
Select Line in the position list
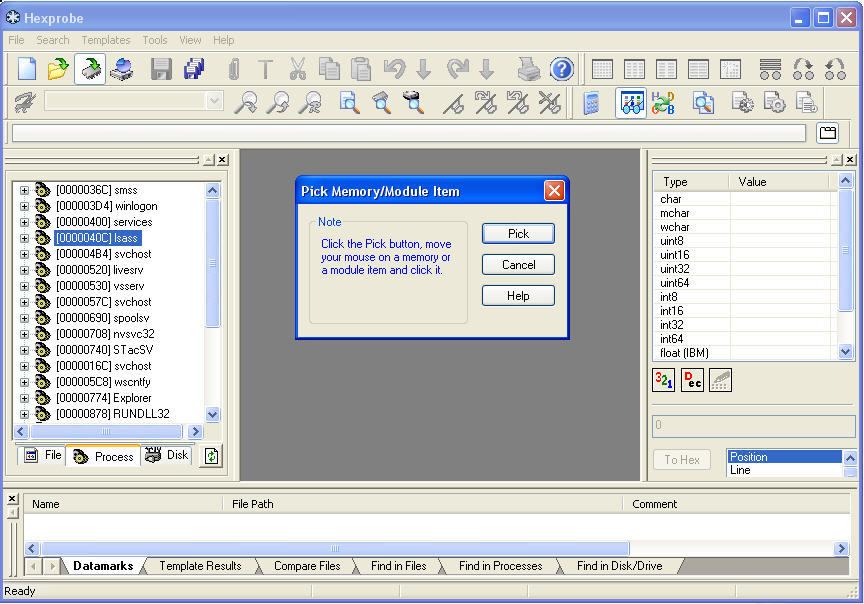coord(784,470)
